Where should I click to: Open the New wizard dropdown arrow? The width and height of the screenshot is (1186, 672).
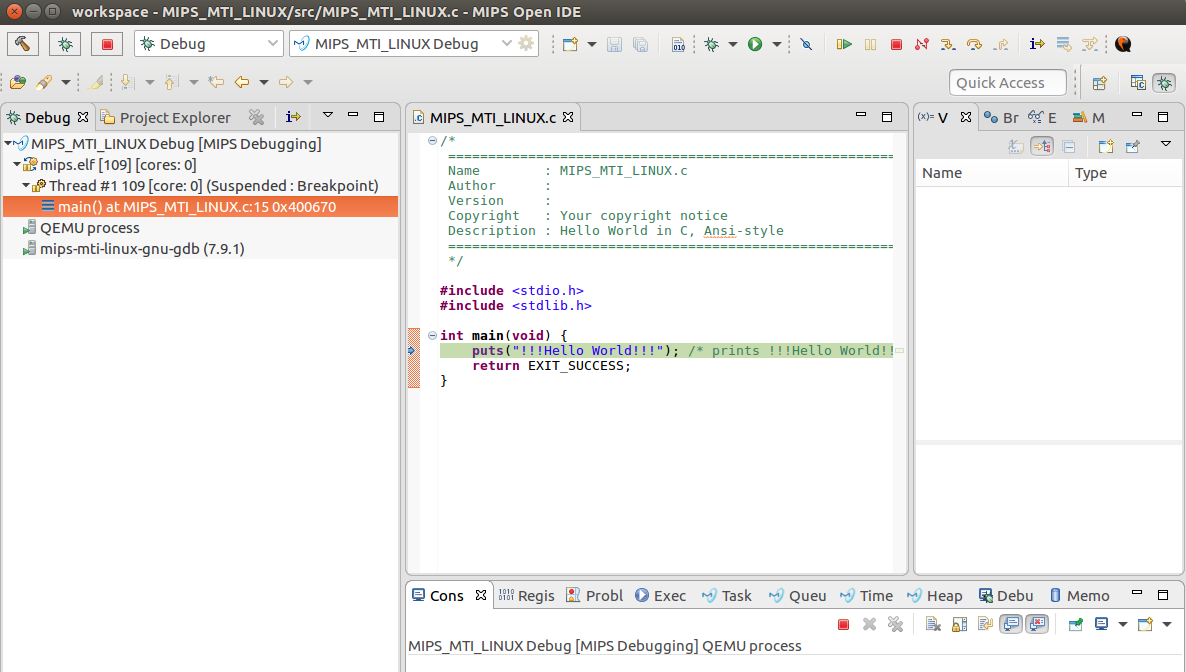(591, 45)
